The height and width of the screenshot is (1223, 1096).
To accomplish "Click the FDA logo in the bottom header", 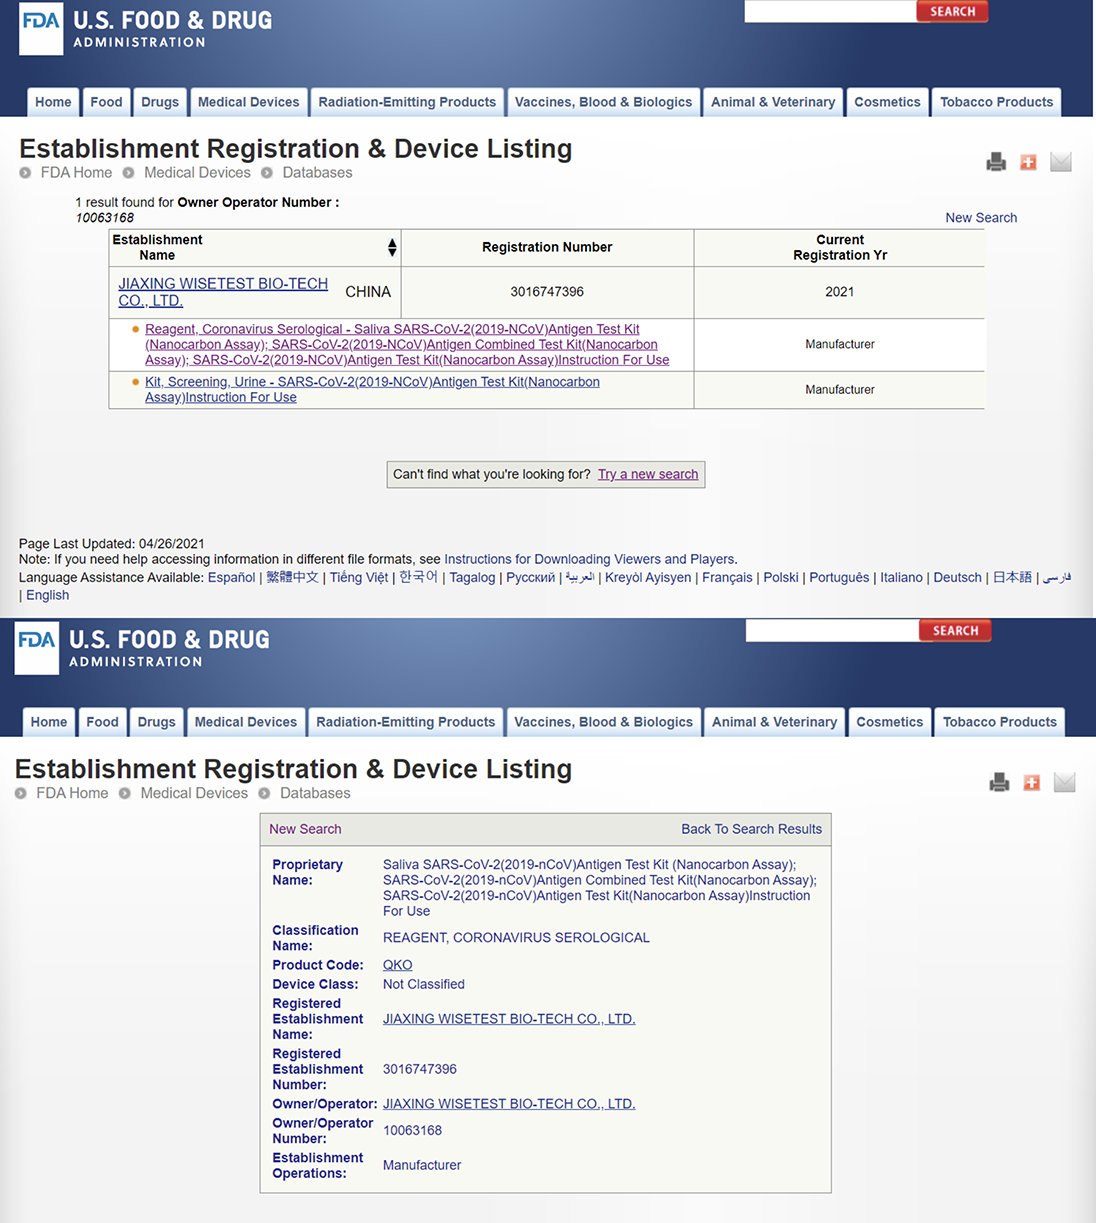I will (x=37, y=648).
